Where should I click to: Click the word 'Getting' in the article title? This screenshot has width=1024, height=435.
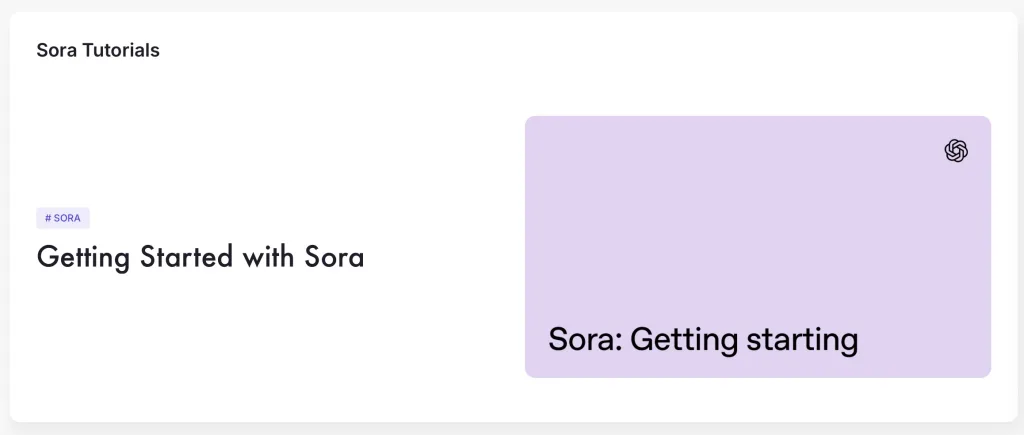[83, 258]
